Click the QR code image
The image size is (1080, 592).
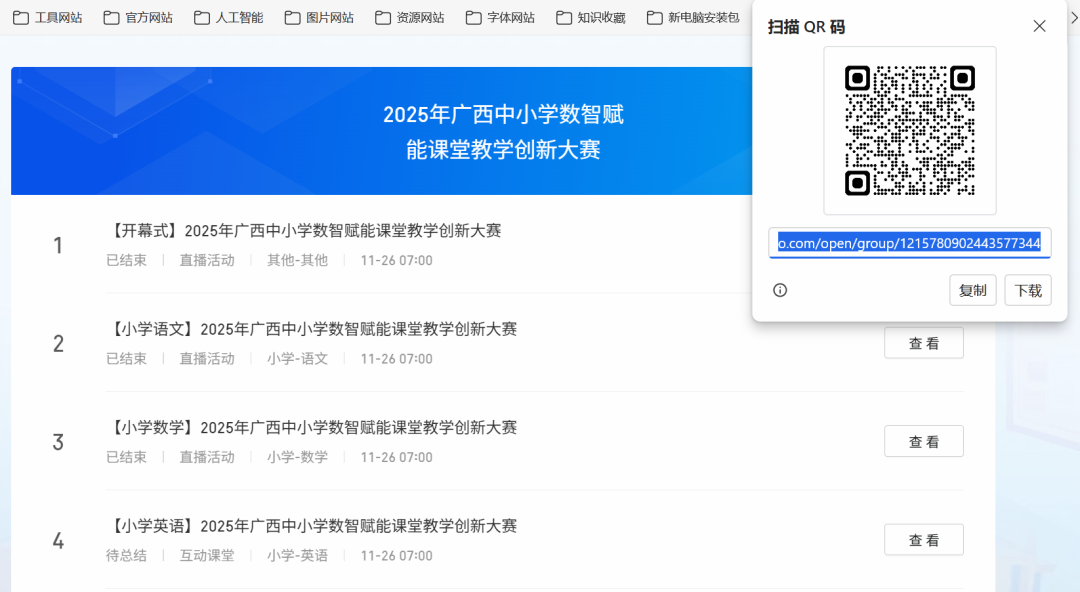click(909, 131)
